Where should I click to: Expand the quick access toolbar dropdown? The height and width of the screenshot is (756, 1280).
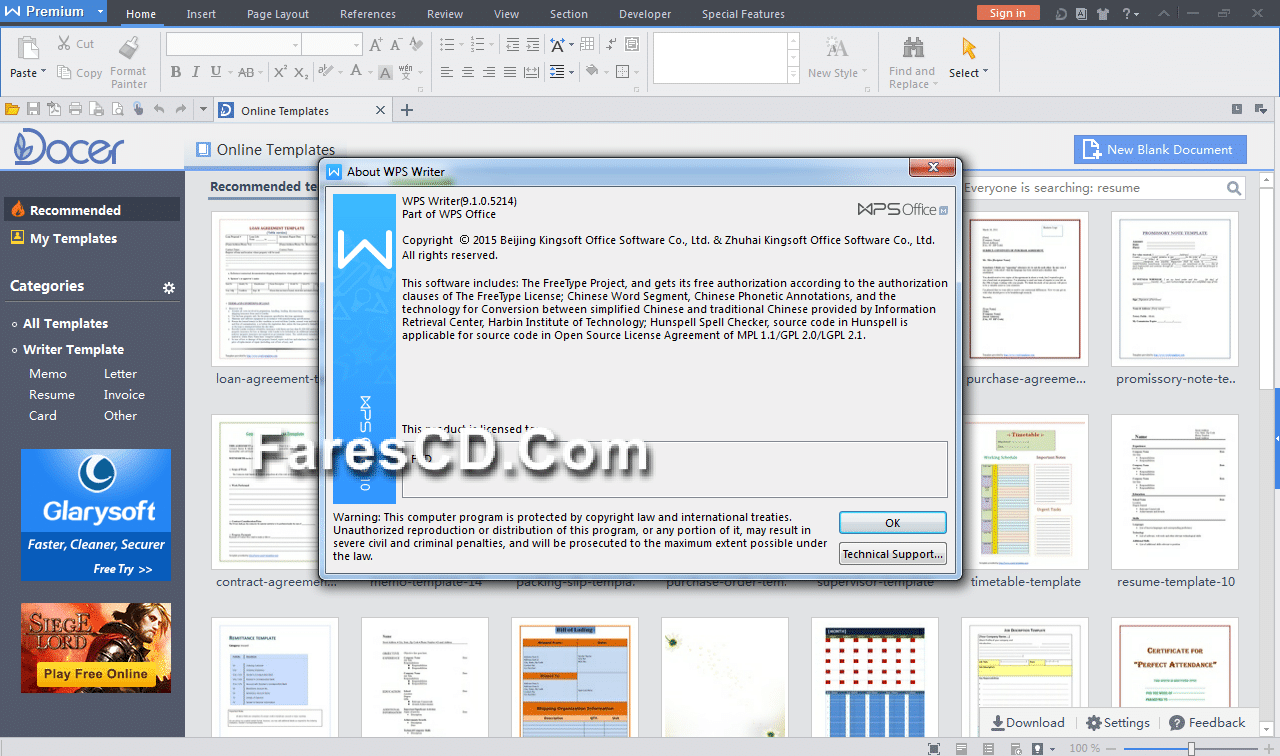pyautogui.click(x=203, y=109)
